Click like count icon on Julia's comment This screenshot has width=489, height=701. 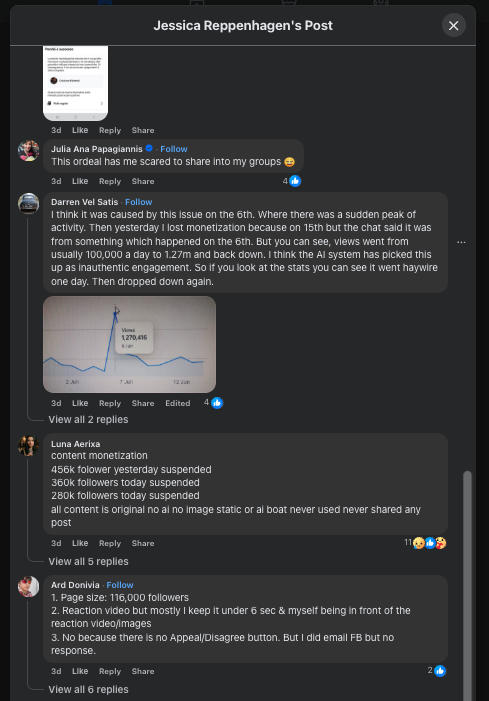click(x=295, y=181)
